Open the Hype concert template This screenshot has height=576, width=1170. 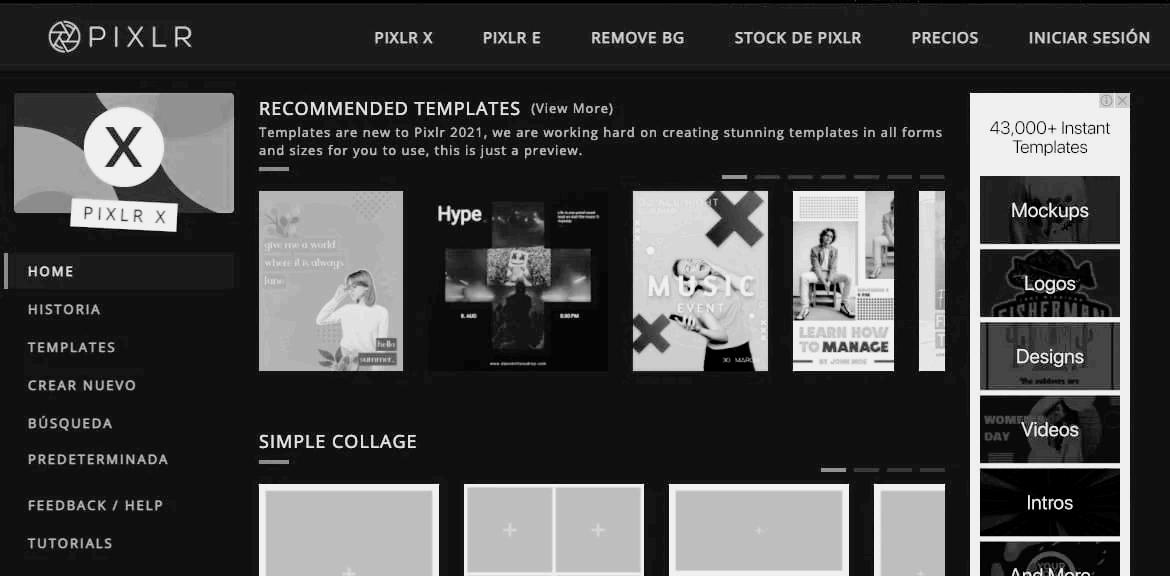point(519,281)
